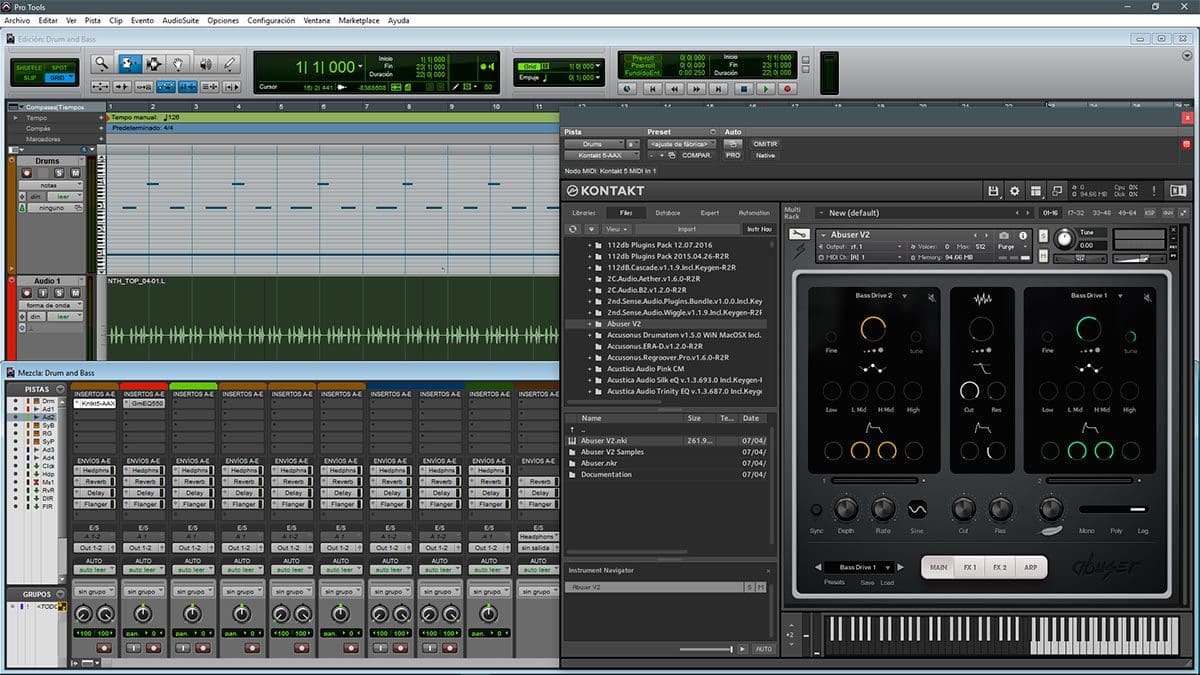The height and width of the screenshot is (675, 1200).
Task: Open Kontakt save disk icon
Action: [x=993, y=190]
